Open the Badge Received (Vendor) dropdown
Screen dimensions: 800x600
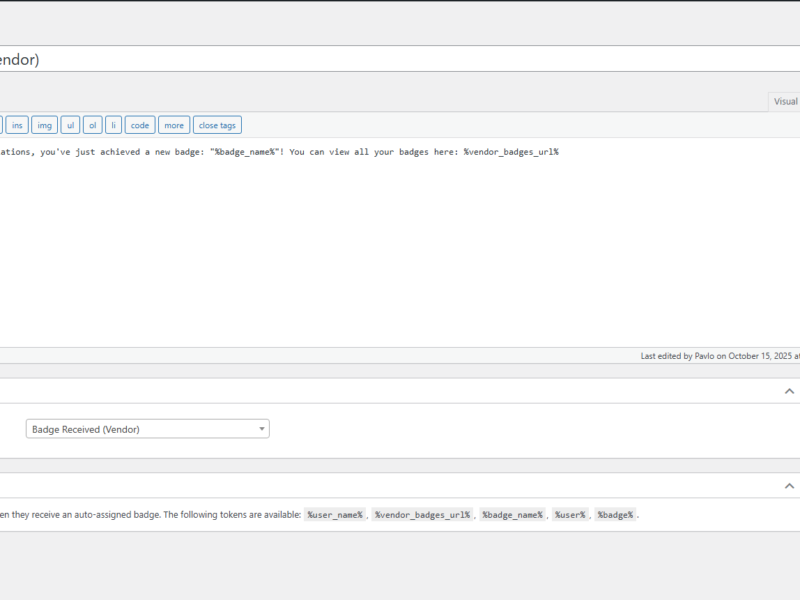tap(147, 429)
